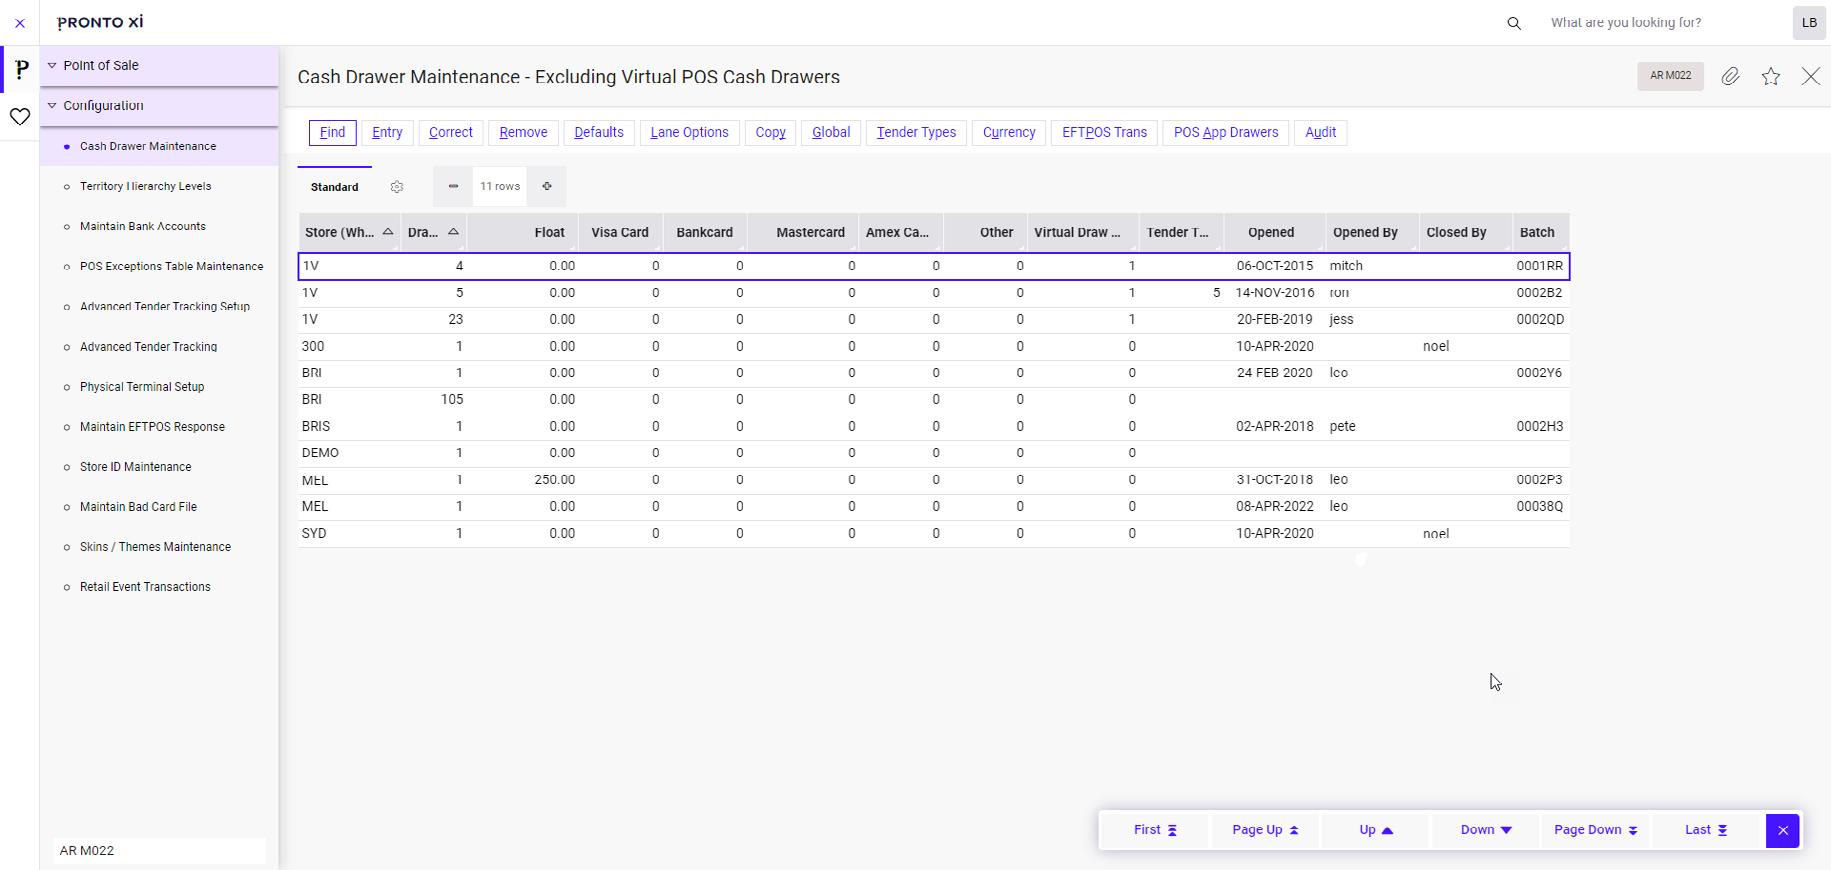Collapse the Configuration section
The height and width of the screenshot is (870, 1831).
(x=52, y=106)
